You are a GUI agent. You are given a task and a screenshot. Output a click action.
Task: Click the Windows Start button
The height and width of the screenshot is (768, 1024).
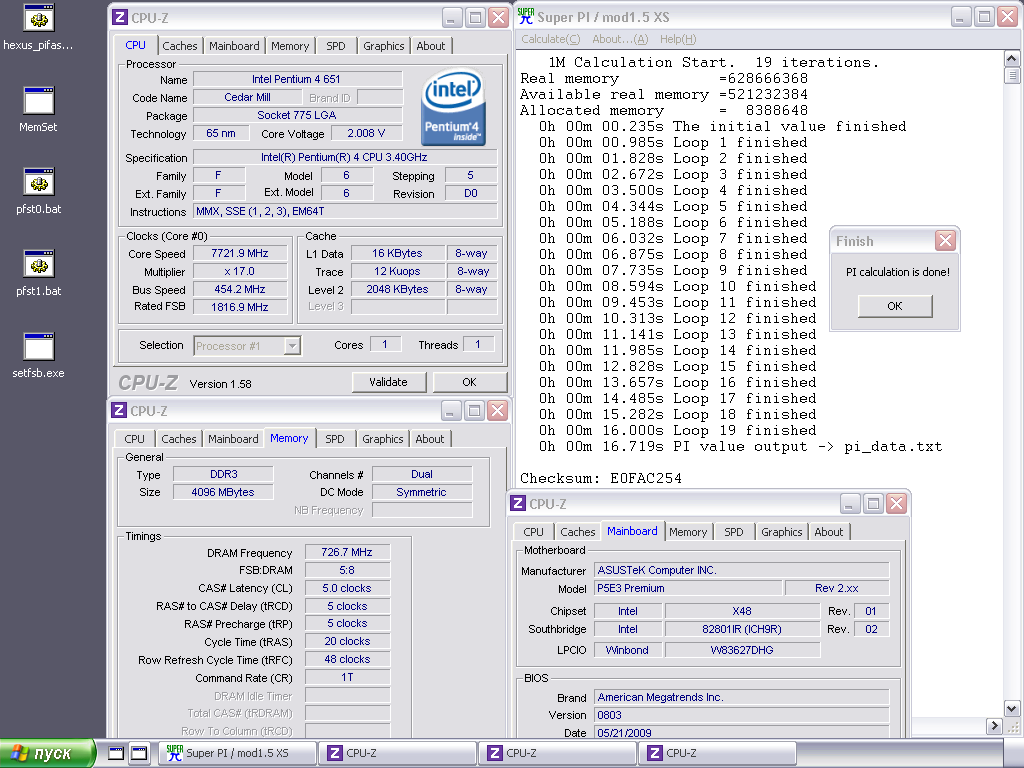[x=47, y=753]
